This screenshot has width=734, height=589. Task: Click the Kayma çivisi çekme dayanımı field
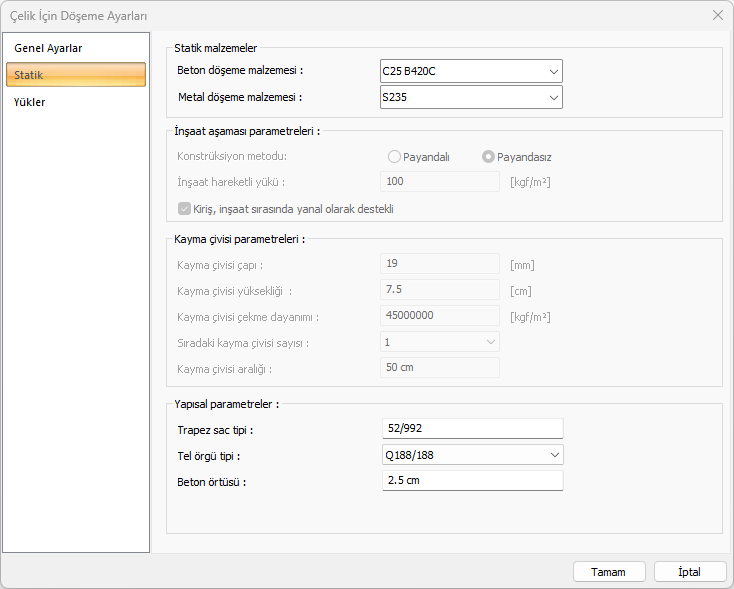coord(440,316)
